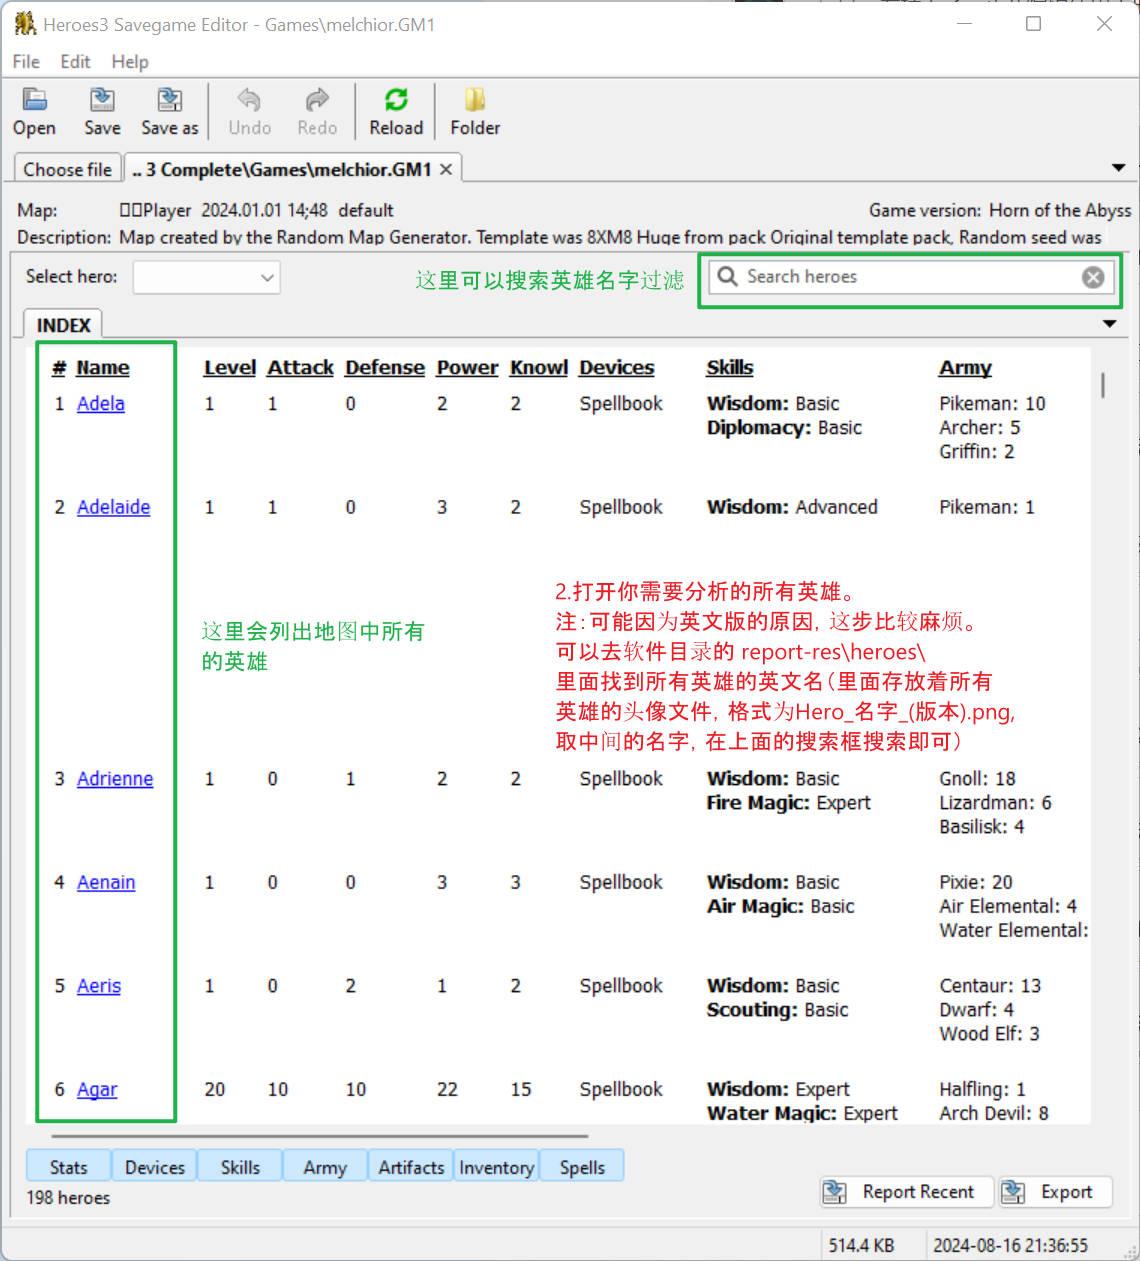1140x1261 pixels.
Task: Click the Devices button at bottom
Action: [154, 1167]
